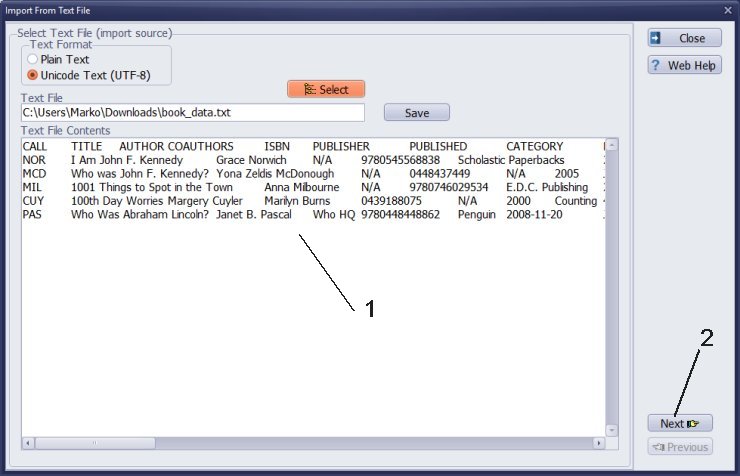
Task: Choose the Unicode Text (UTF-8) radio button
Action: tap(33, 75)
